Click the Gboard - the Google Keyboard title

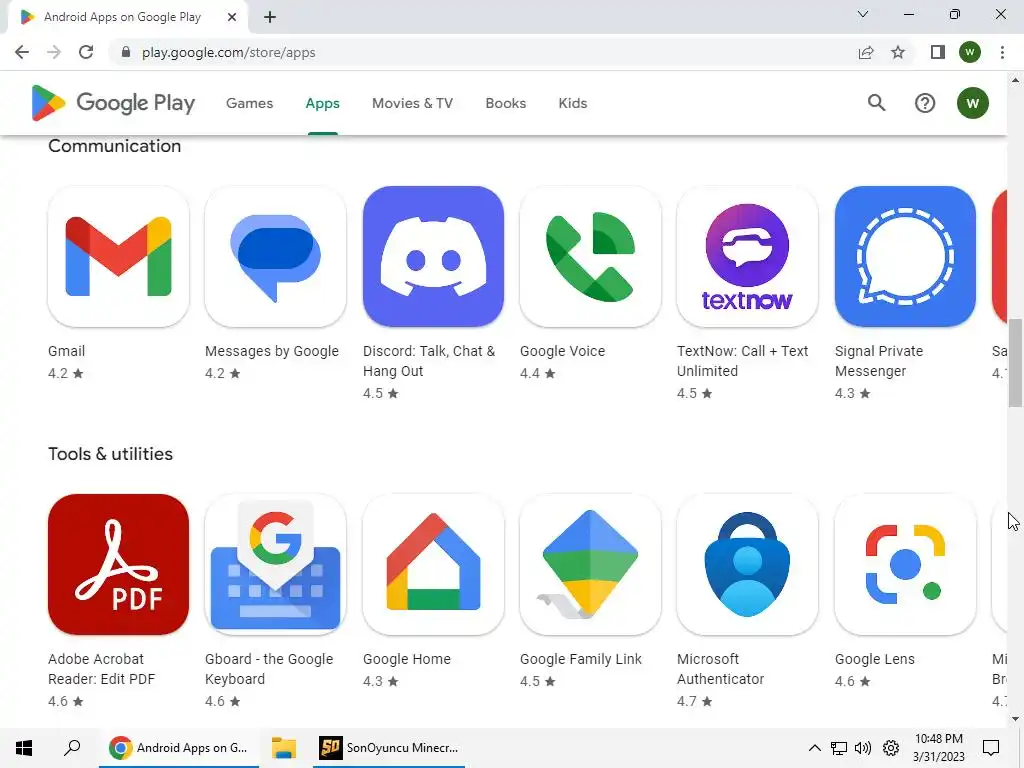(269, 669)
